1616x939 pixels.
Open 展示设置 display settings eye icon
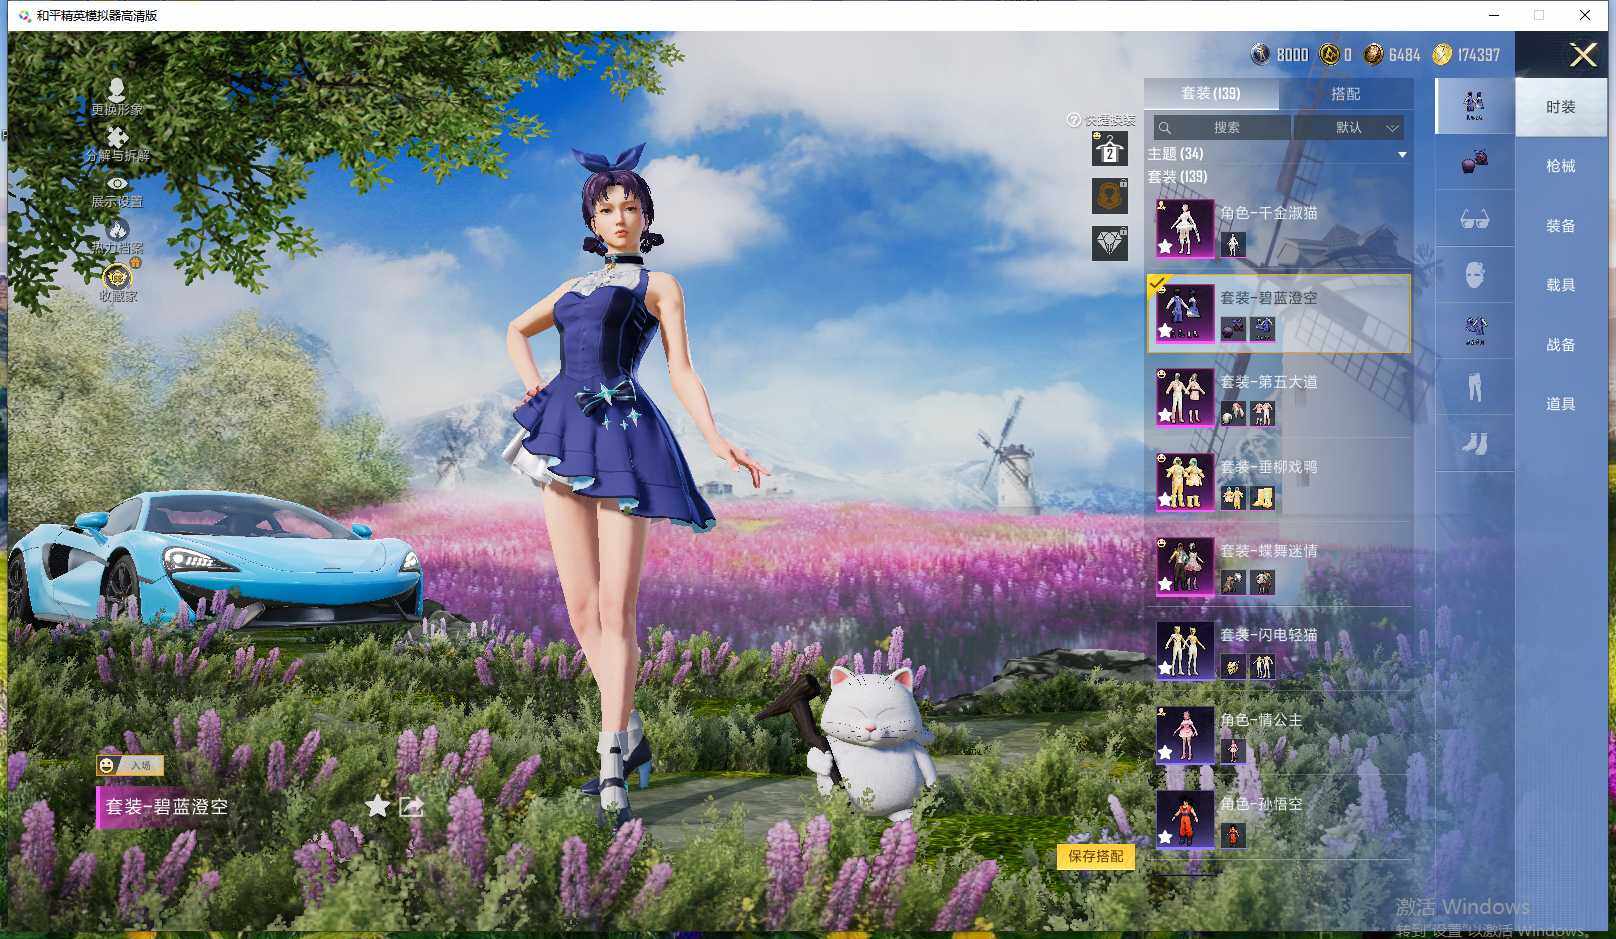[118, 185]
